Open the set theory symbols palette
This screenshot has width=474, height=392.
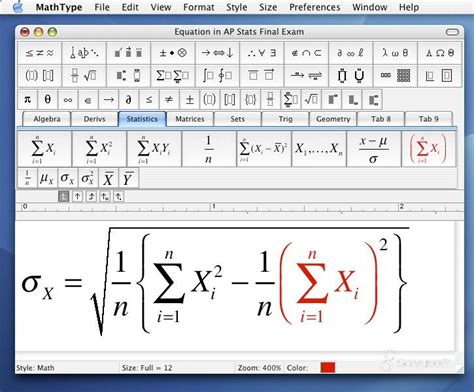tap(306, 53)
